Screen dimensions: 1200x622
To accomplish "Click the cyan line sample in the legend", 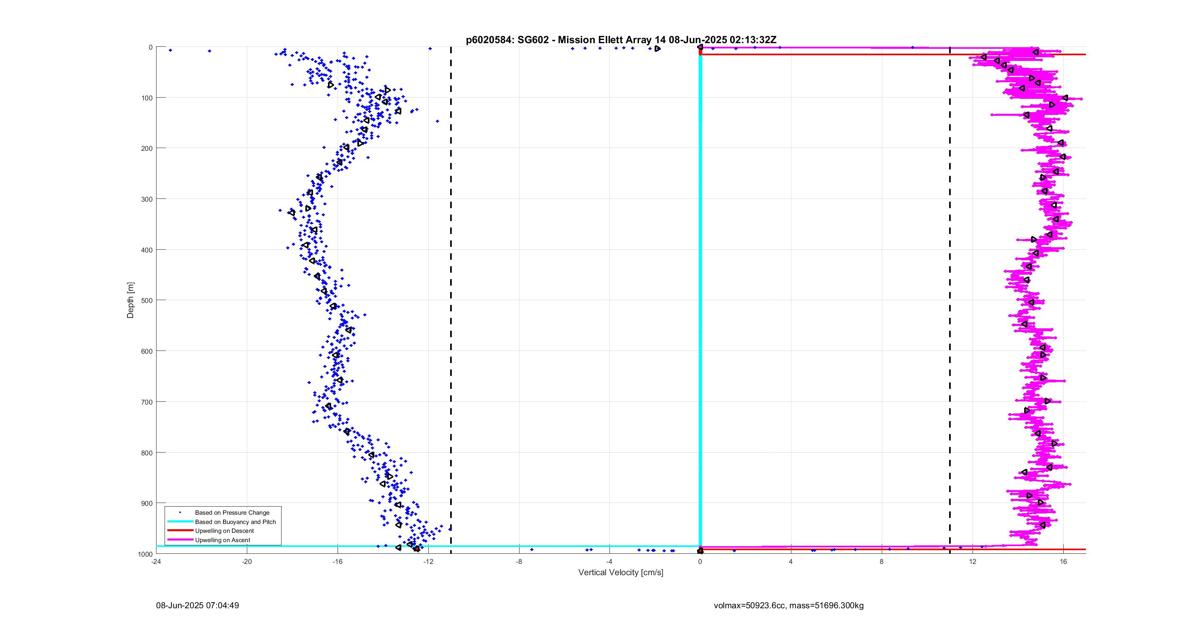I will (x=179, y=522).
